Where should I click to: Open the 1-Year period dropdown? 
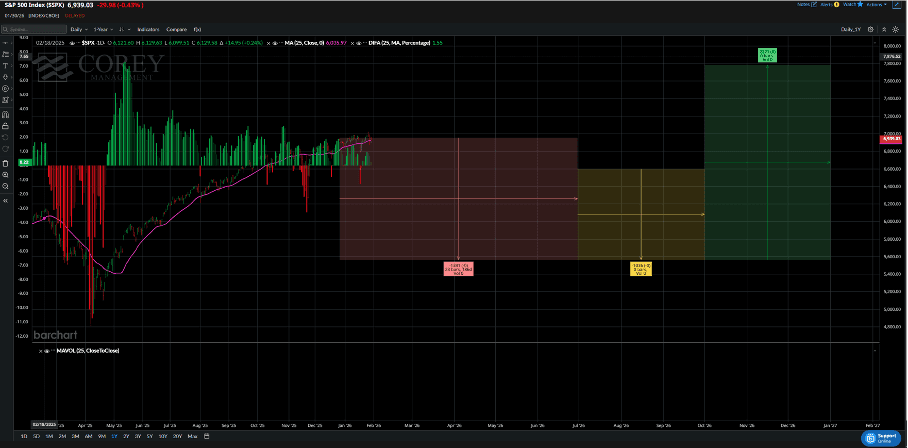coord(103,29)
